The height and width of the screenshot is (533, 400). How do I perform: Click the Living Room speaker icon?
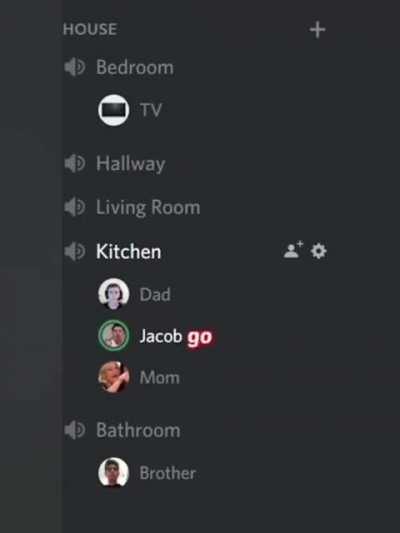coord(74,207)
